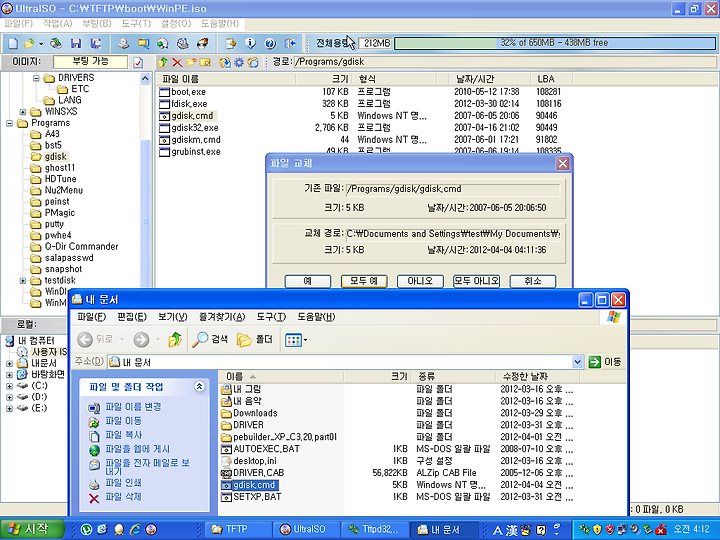Click the 이동 Go button in Explorer

point(606,362)
